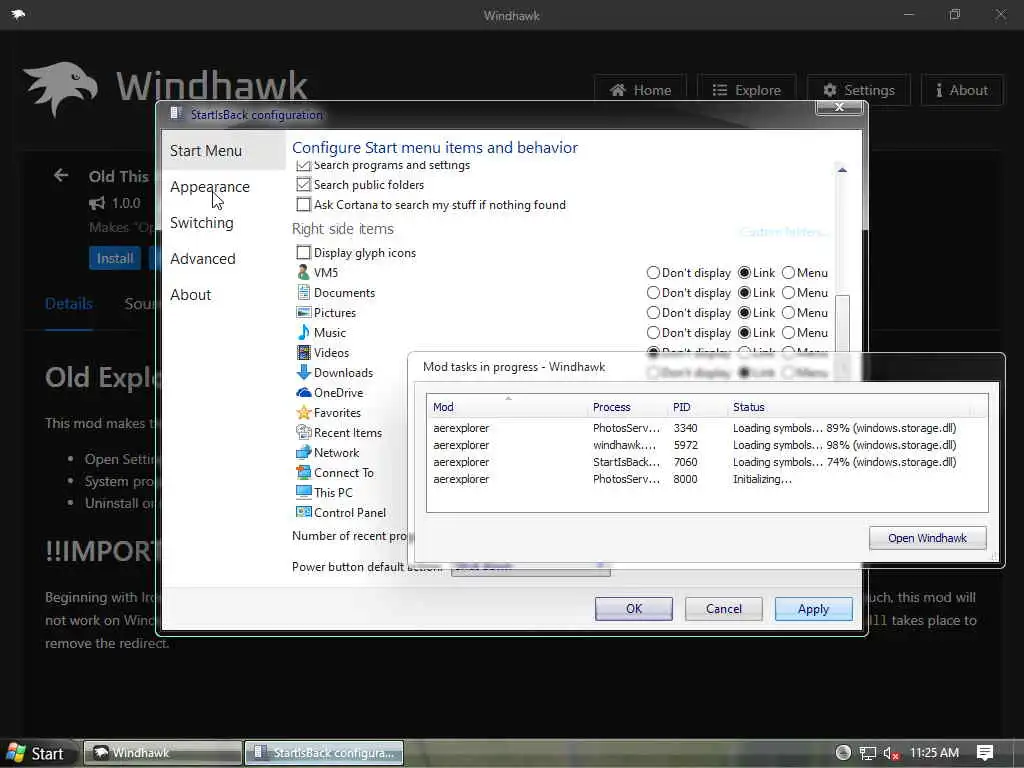Click the OneDrive cloud icon
This screenshot has height=768, width=1024.
click(x=303, y=392)
